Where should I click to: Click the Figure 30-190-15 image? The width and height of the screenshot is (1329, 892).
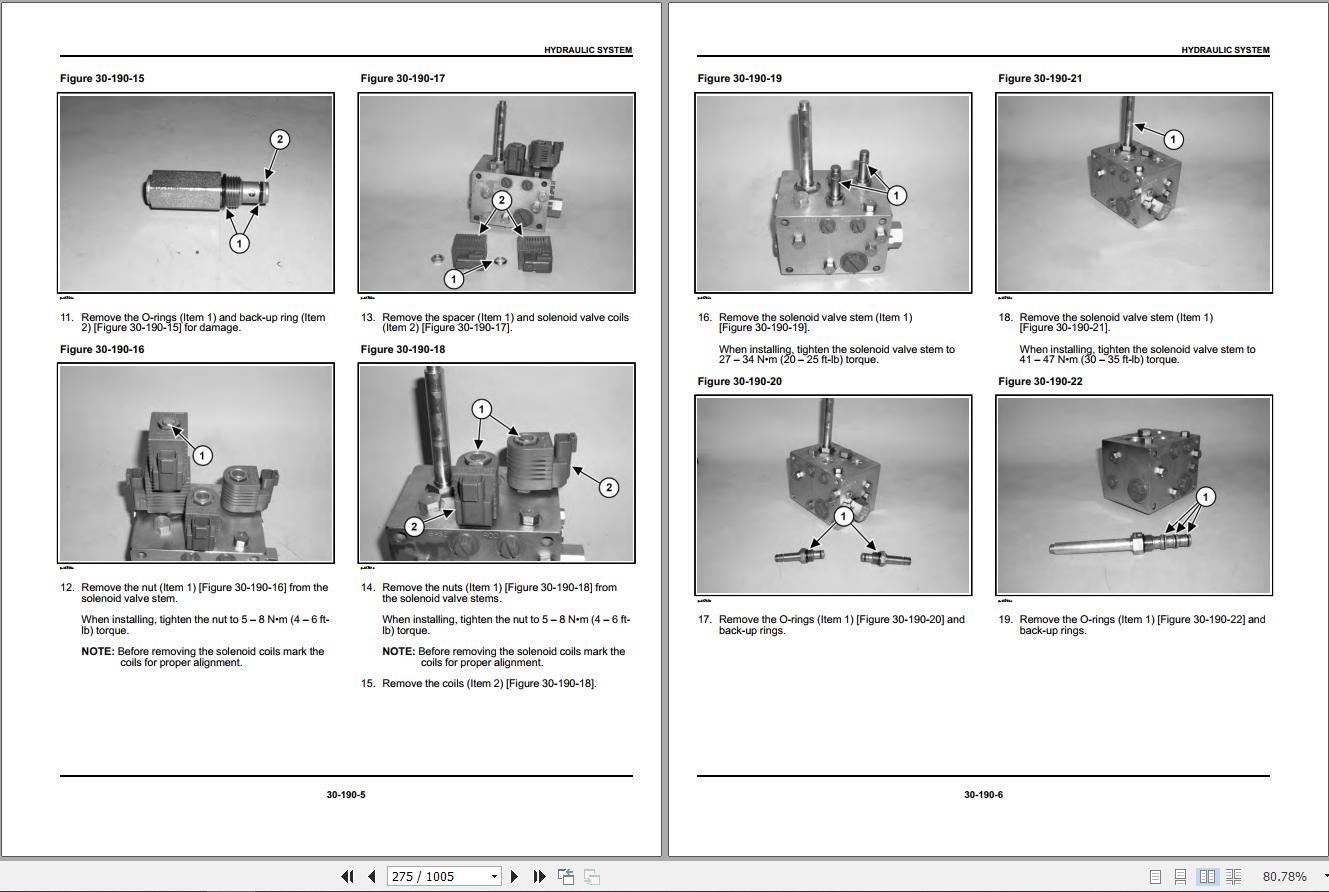196,193
